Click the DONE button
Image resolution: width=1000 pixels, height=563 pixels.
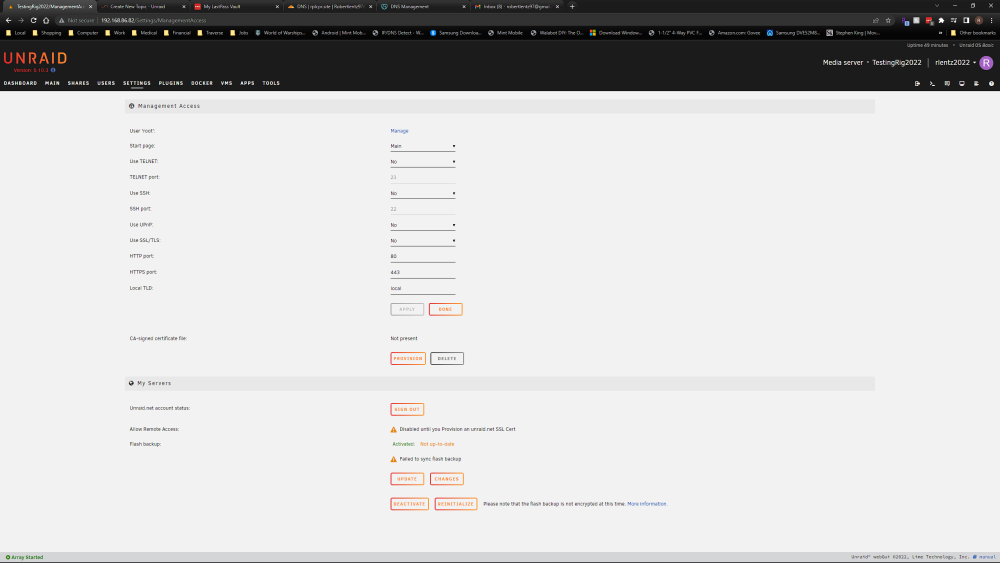click(x=445, y=309)
